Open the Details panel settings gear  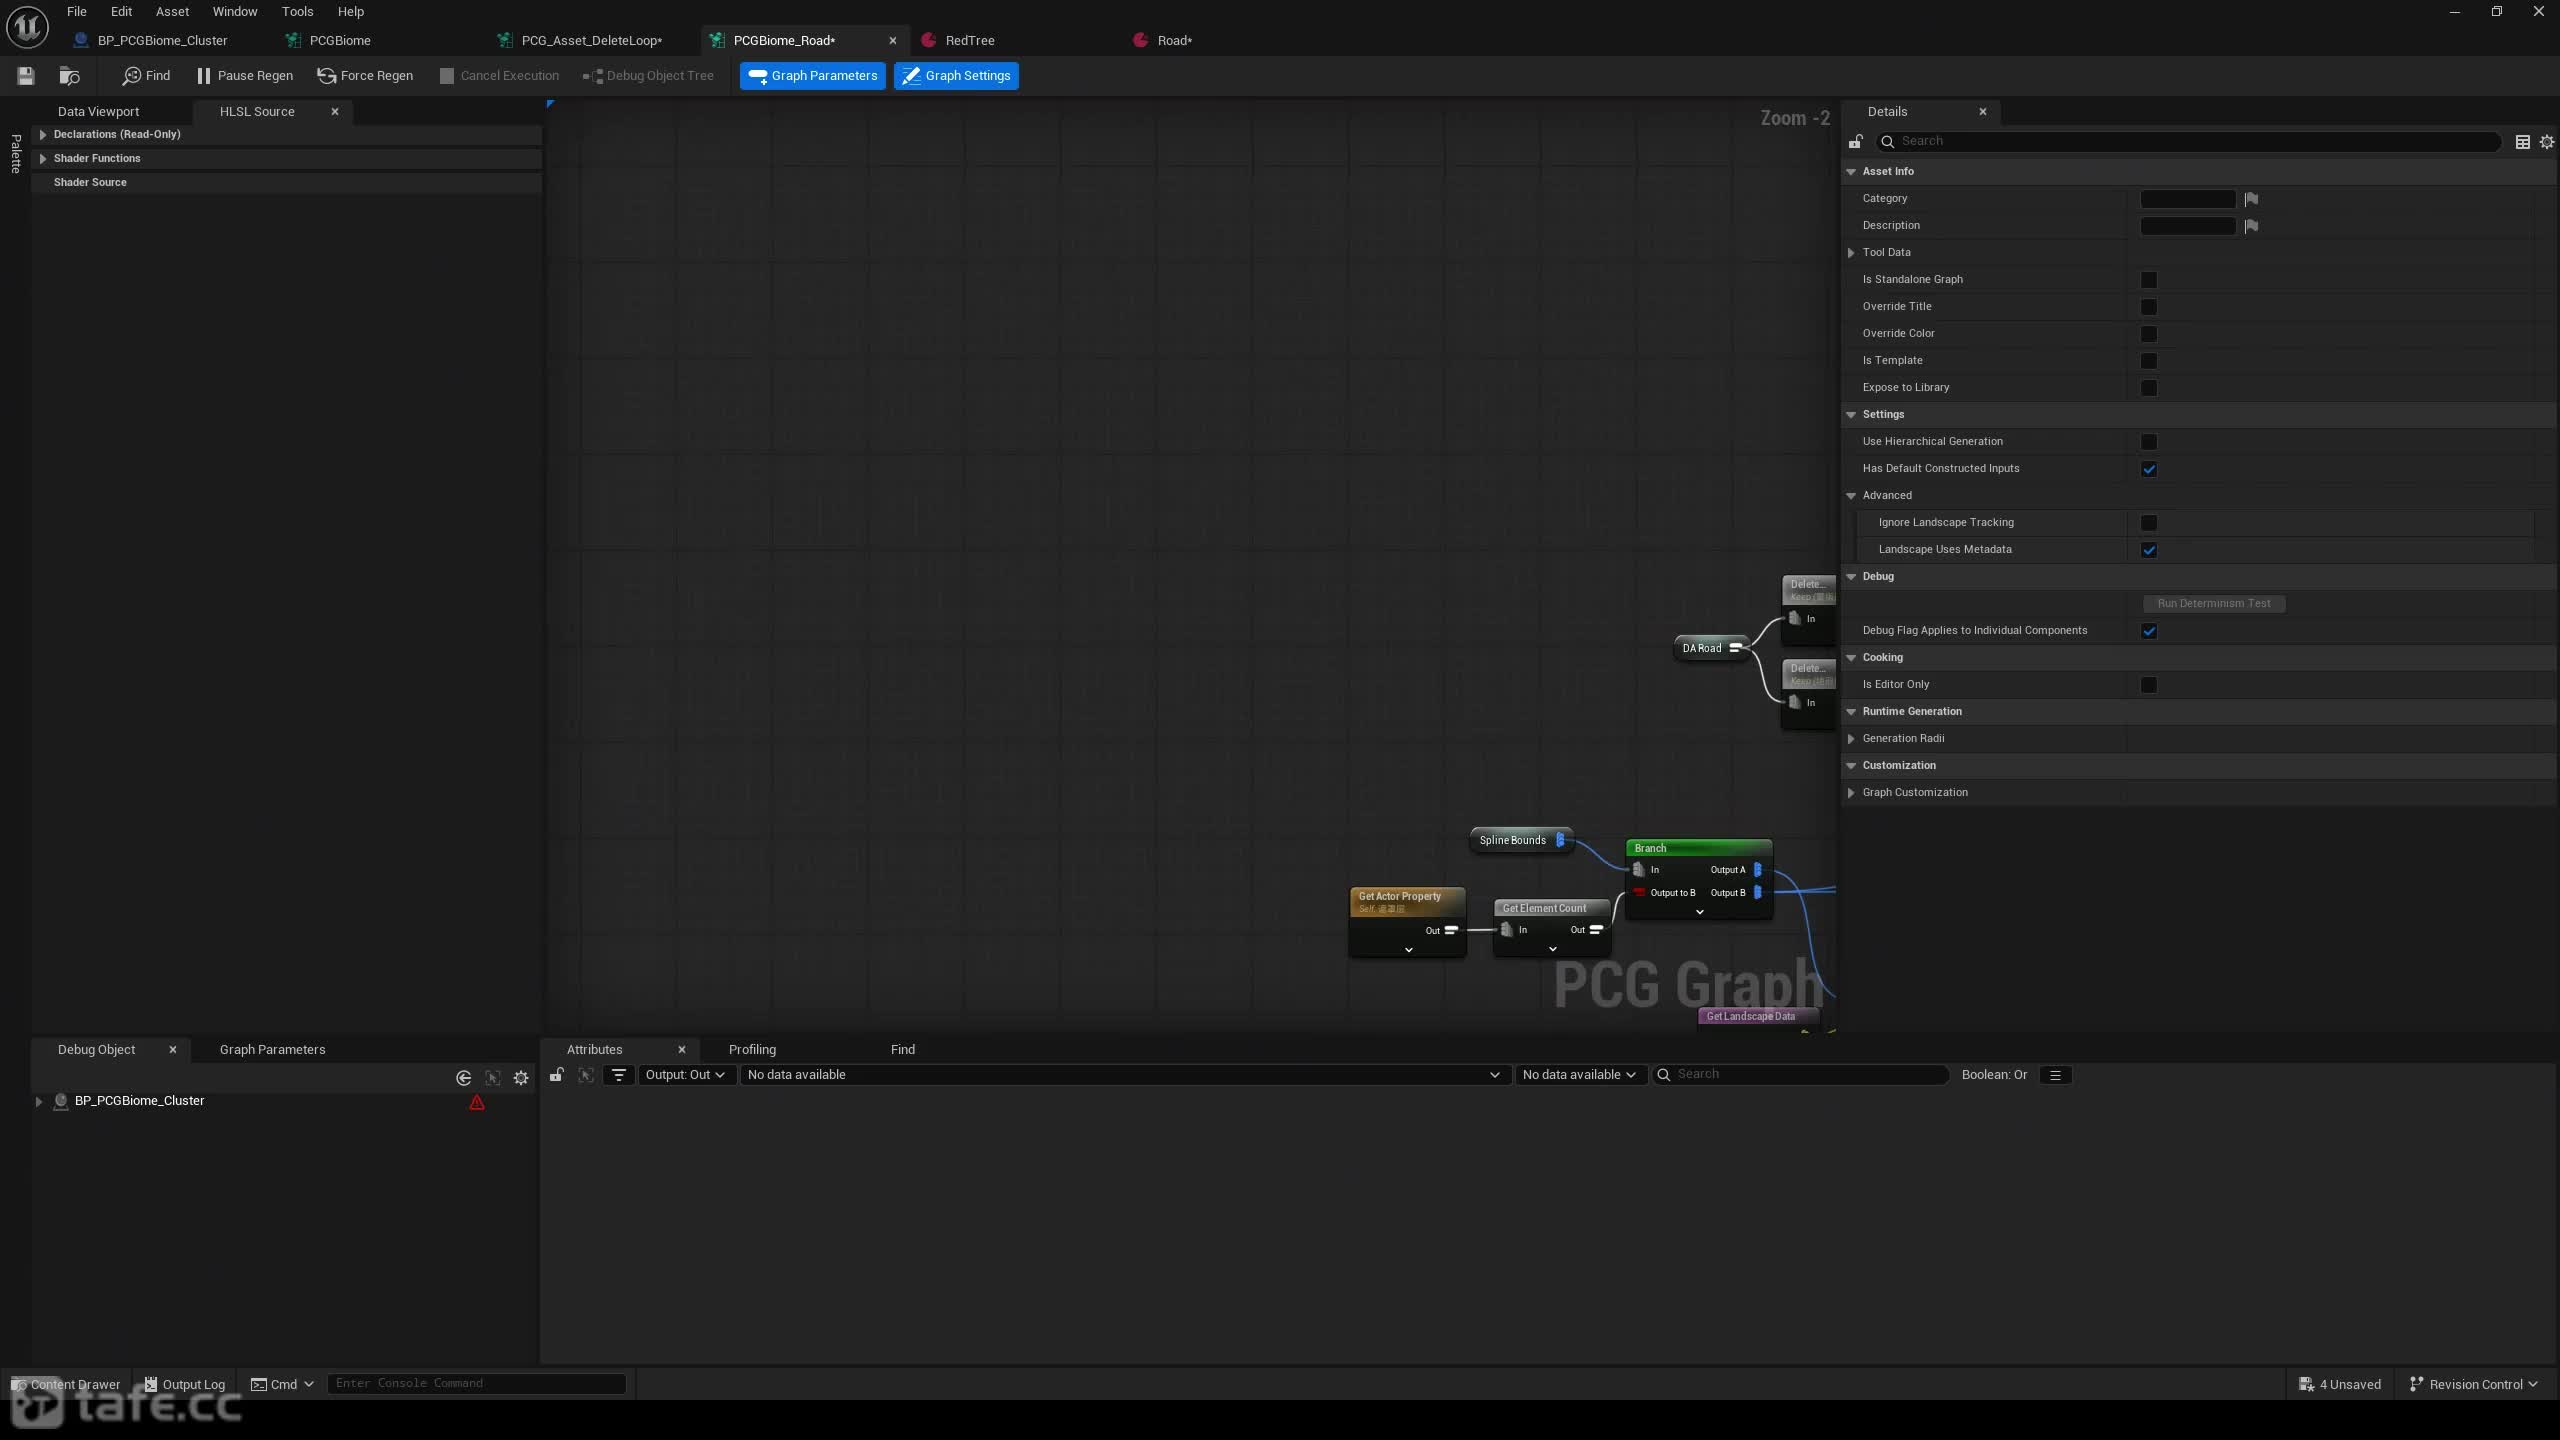pos(2546,142)
